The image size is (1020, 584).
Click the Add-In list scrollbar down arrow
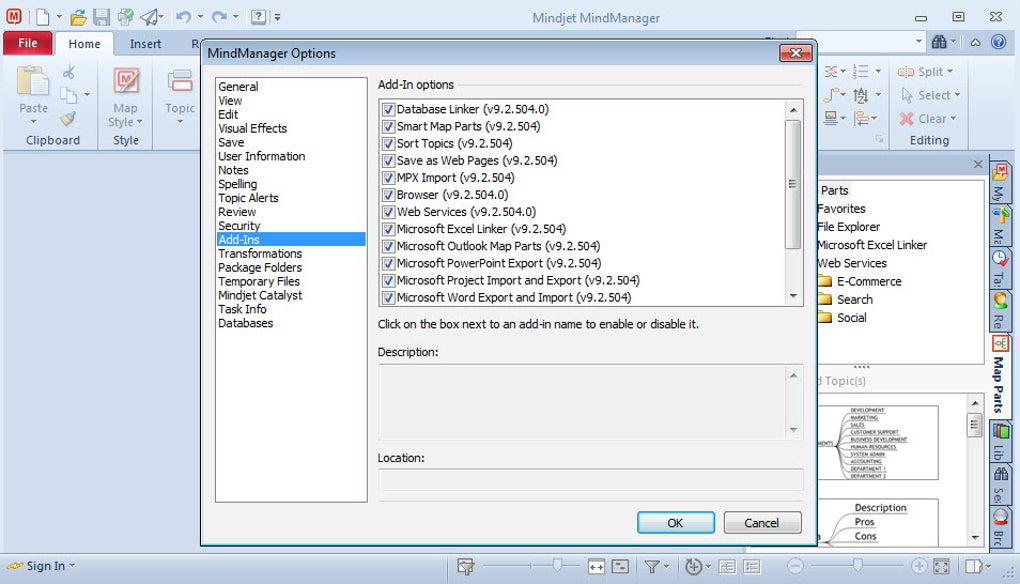pos(794,296)
